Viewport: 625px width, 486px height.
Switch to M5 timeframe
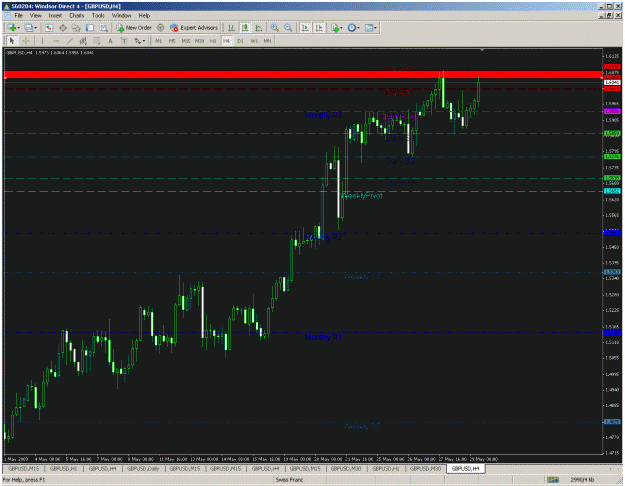pyautogui.click(x=172, y=41)
